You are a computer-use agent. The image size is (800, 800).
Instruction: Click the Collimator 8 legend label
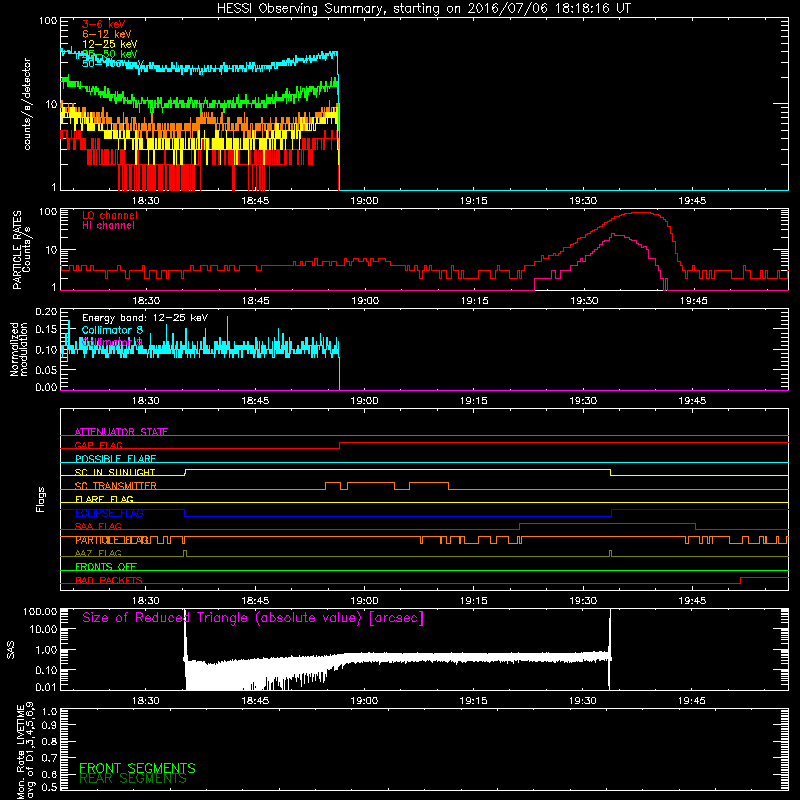pyautogui.click(x=112, y=330)
